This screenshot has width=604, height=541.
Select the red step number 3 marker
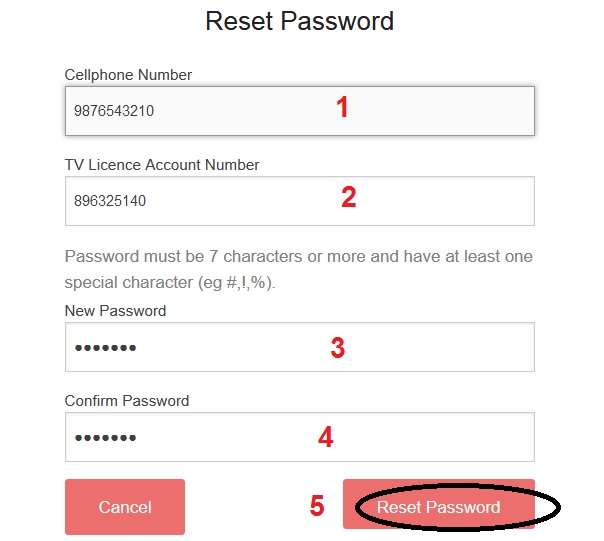click(338, 347)
